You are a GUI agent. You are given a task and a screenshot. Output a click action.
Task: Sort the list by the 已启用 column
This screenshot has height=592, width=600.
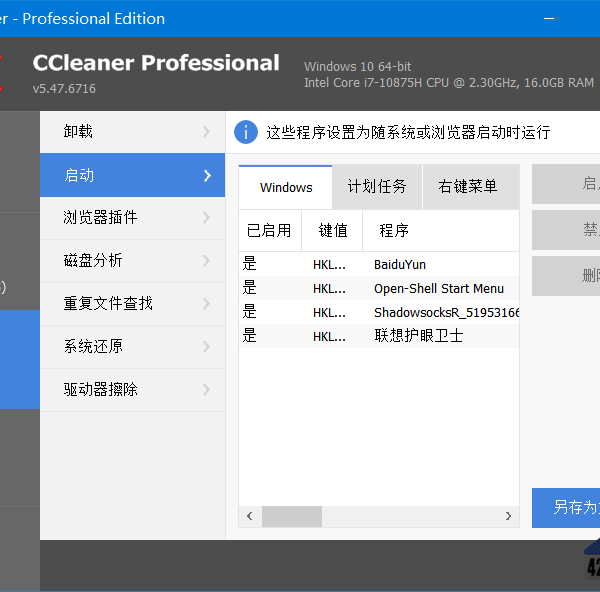(268, 231)
